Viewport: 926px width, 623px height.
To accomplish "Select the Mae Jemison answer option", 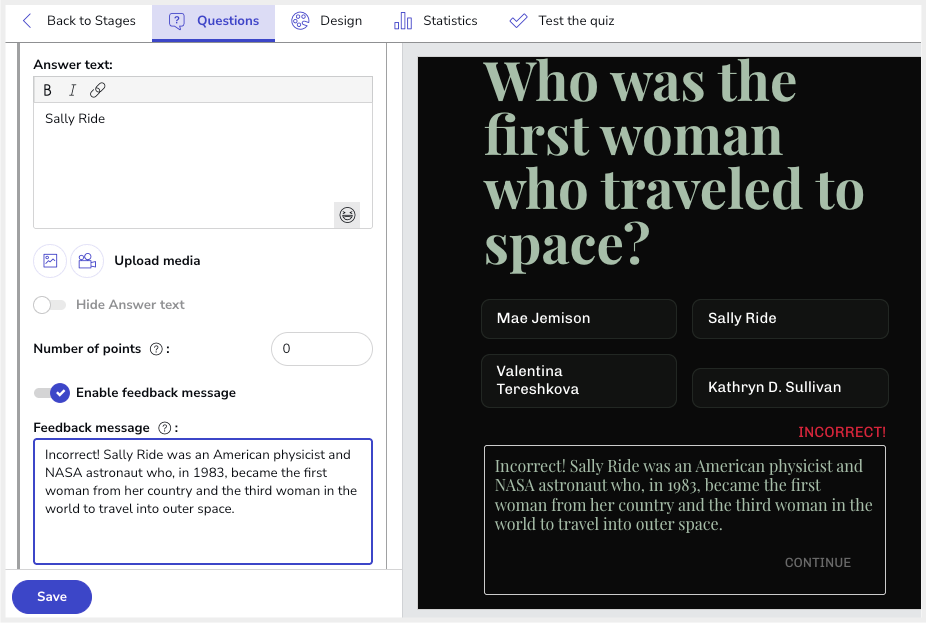I will pyautogui.click(x=578, y=319).
